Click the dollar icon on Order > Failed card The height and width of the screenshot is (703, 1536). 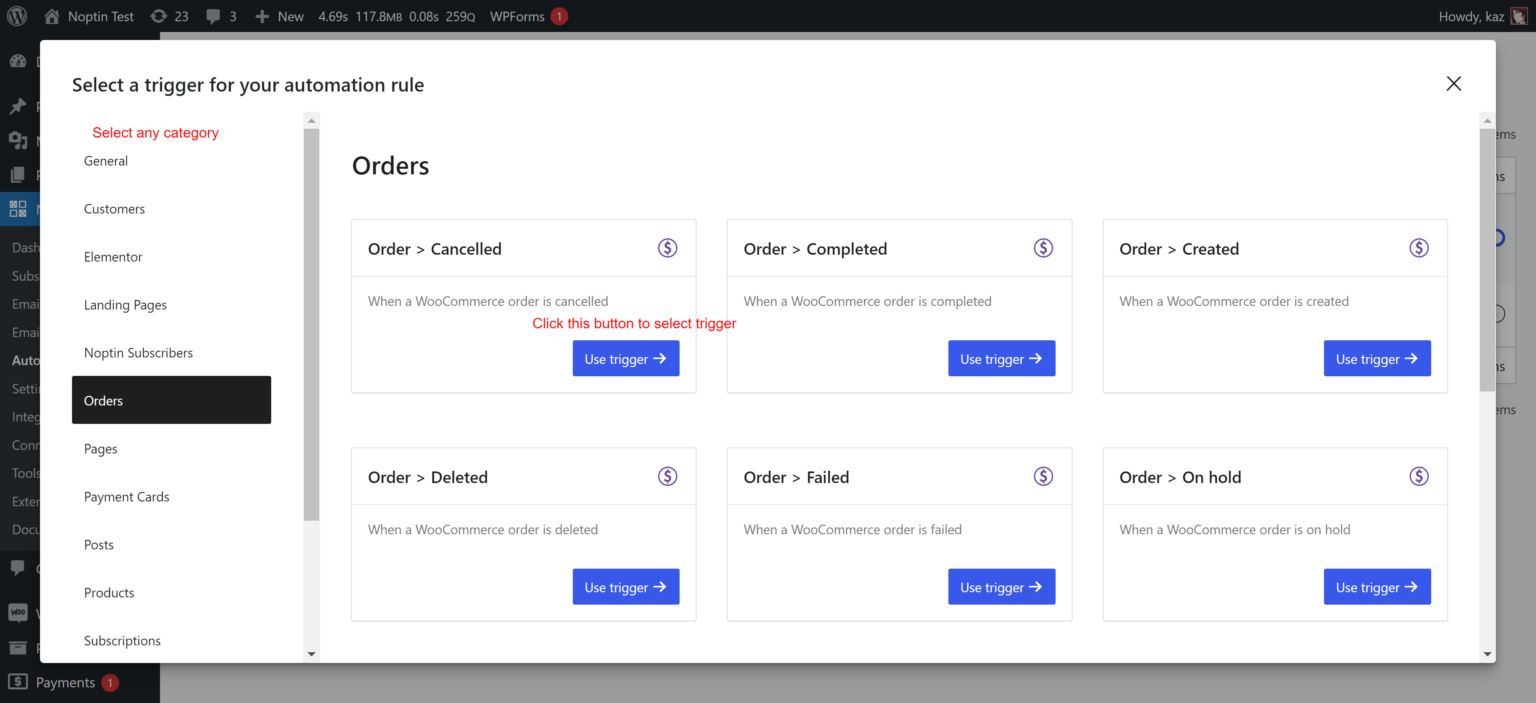1043,476
